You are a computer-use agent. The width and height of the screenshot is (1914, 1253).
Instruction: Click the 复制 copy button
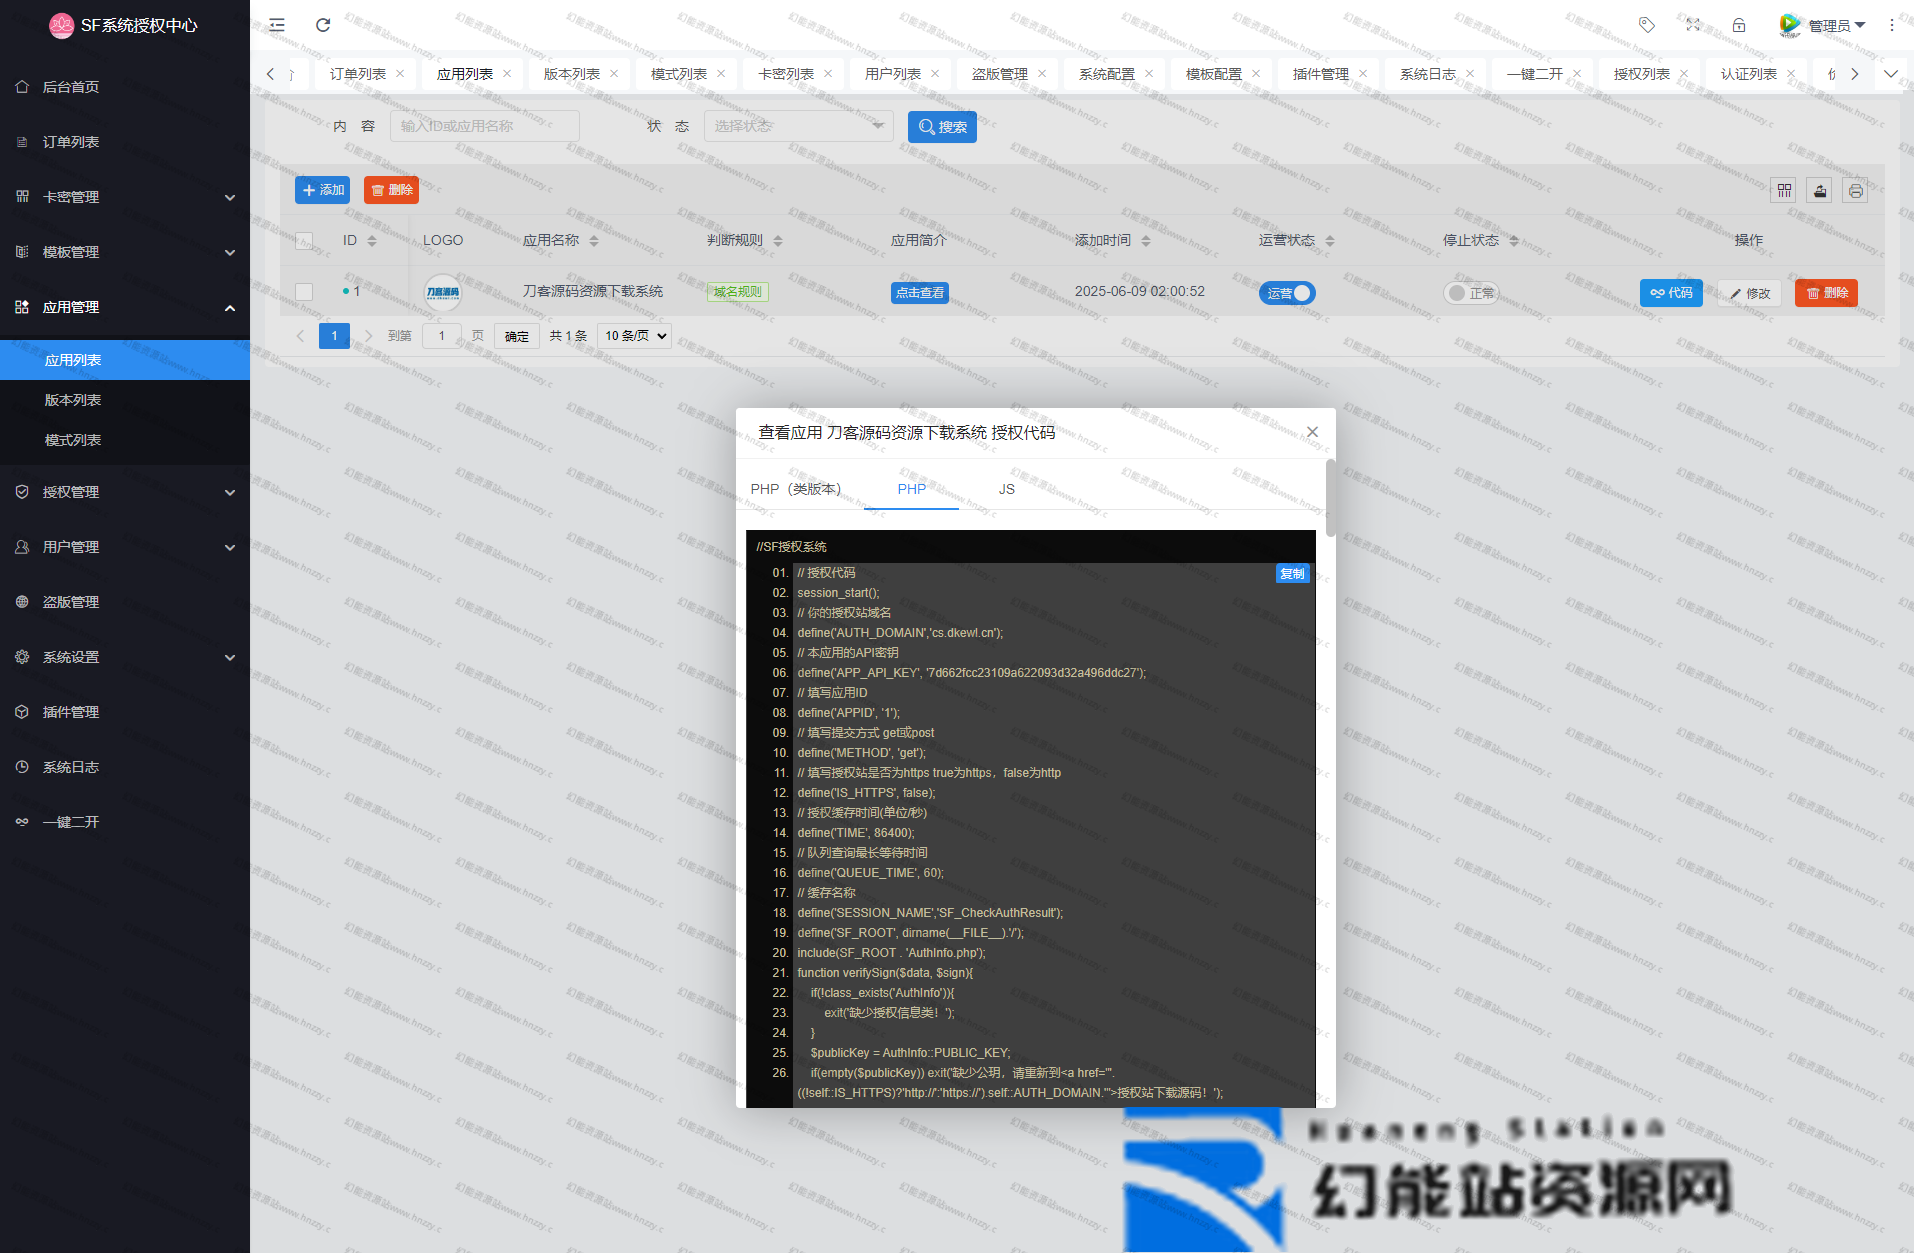pos(1292,574)
